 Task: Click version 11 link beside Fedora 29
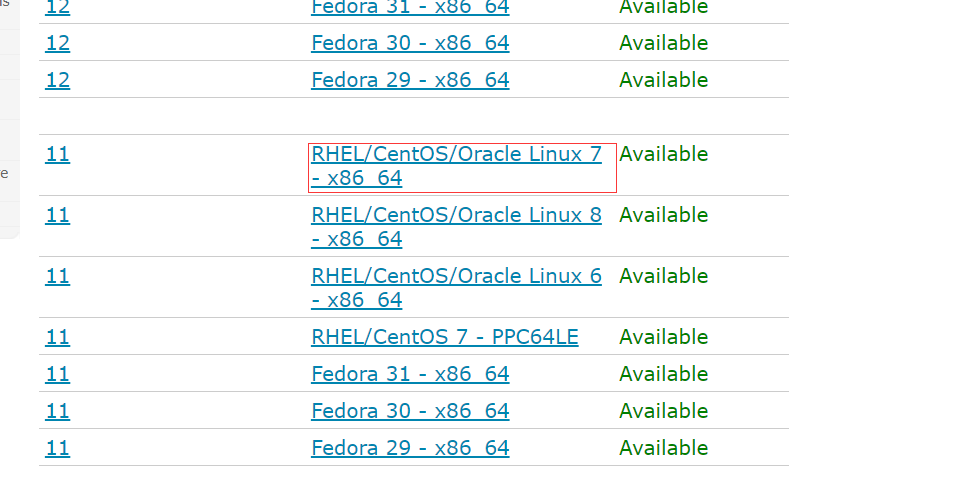(58, 448)
